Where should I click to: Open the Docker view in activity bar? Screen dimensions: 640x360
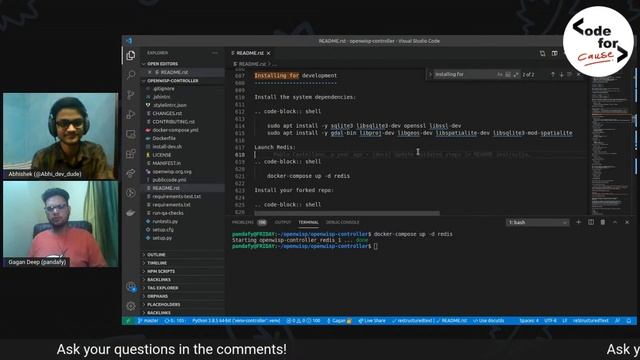pyautogui.click(x=131, y=213)
